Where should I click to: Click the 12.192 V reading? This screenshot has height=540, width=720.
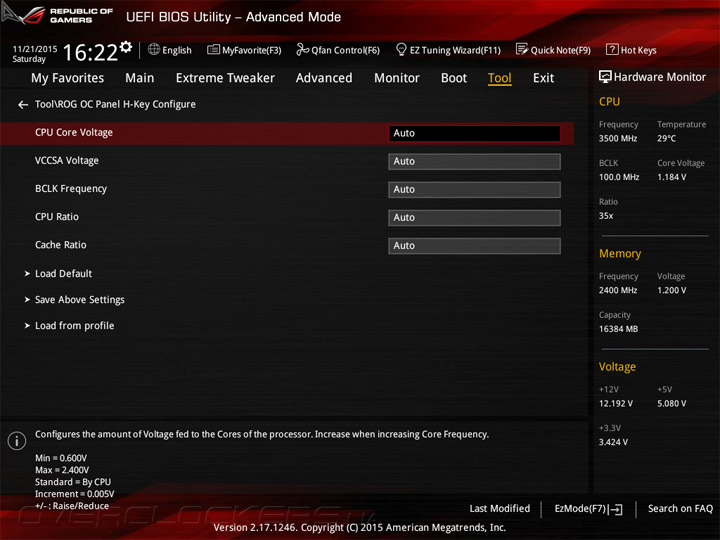[615, 404]
